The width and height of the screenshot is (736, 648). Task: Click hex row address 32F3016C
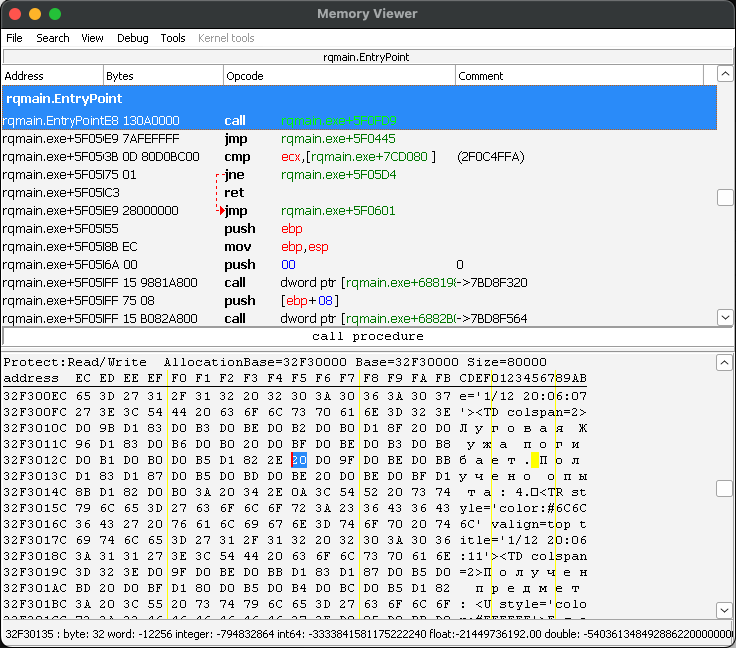[x=35, y=524]
